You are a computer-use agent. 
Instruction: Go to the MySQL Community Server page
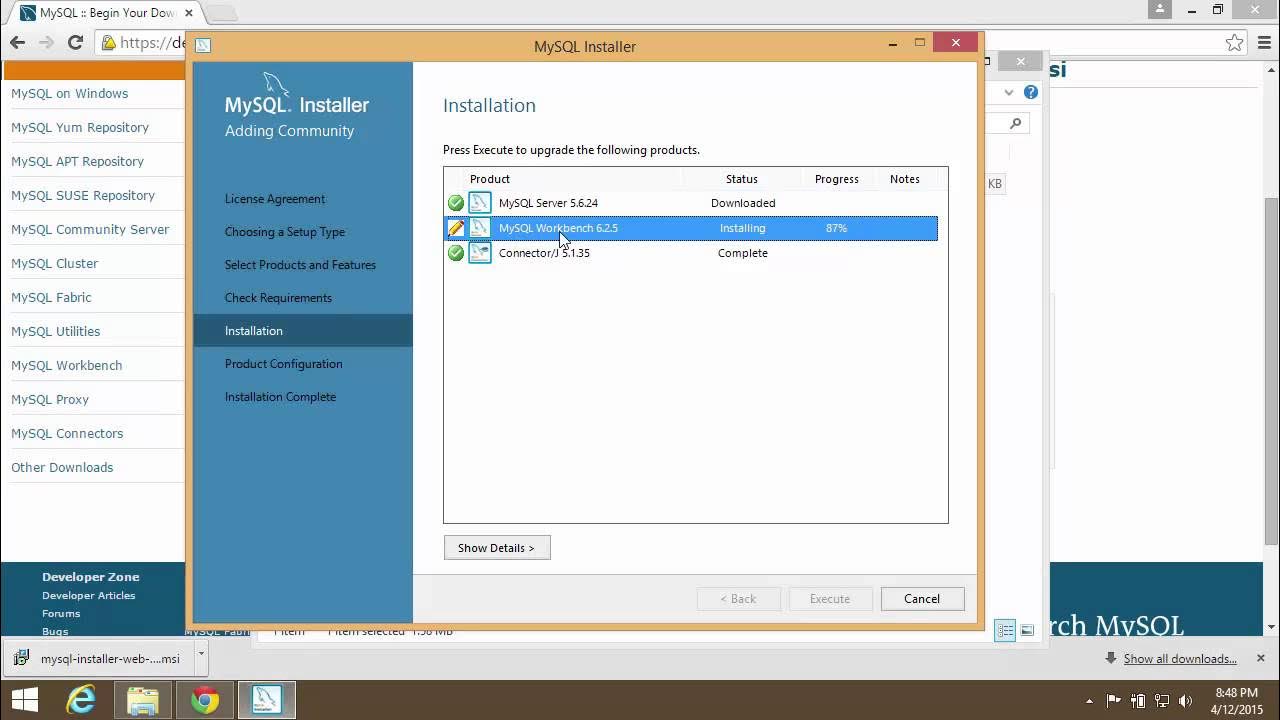click(90, 230)
